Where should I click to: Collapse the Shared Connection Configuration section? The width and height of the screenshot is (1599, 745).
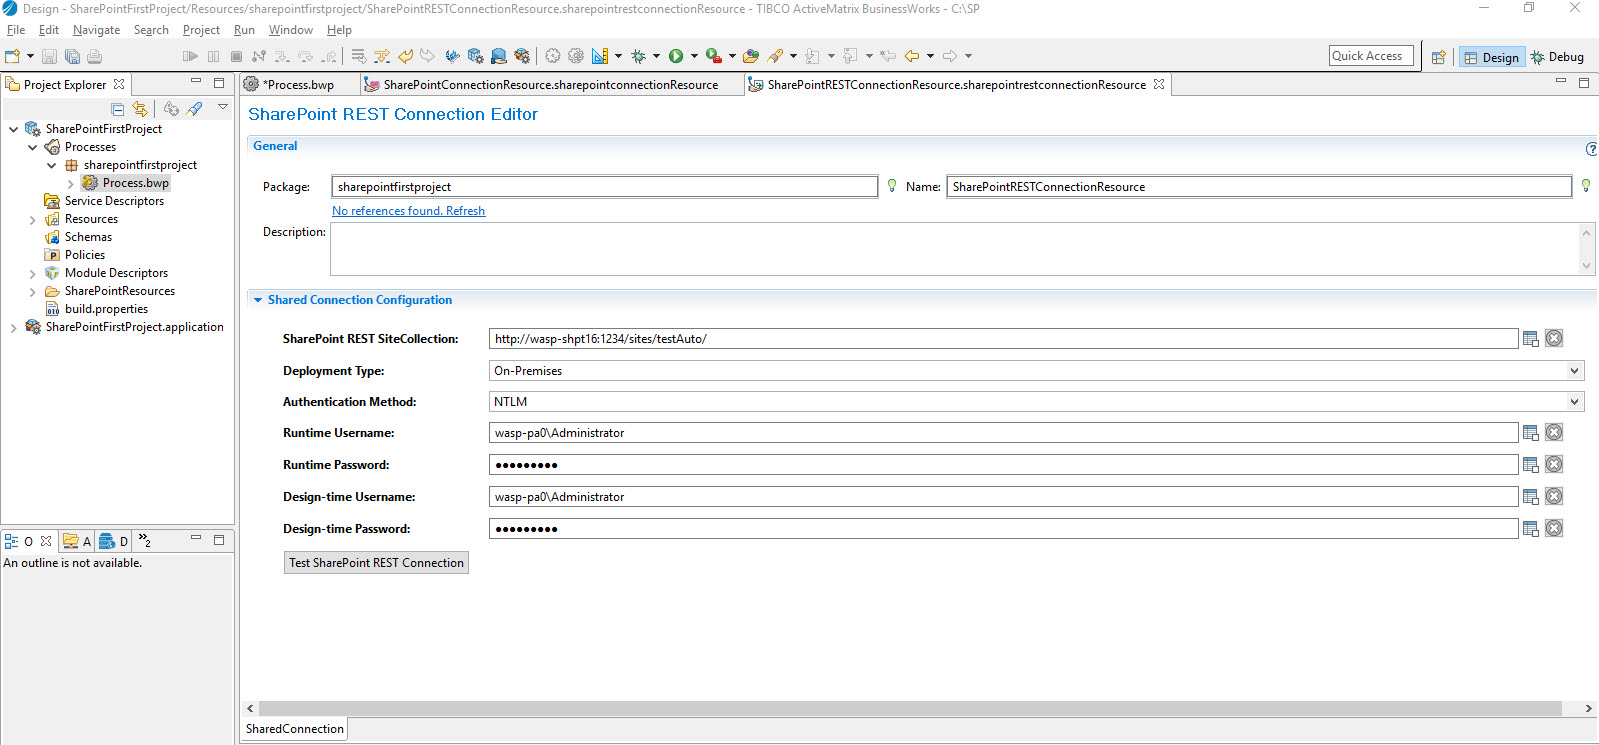click(258, 300)
